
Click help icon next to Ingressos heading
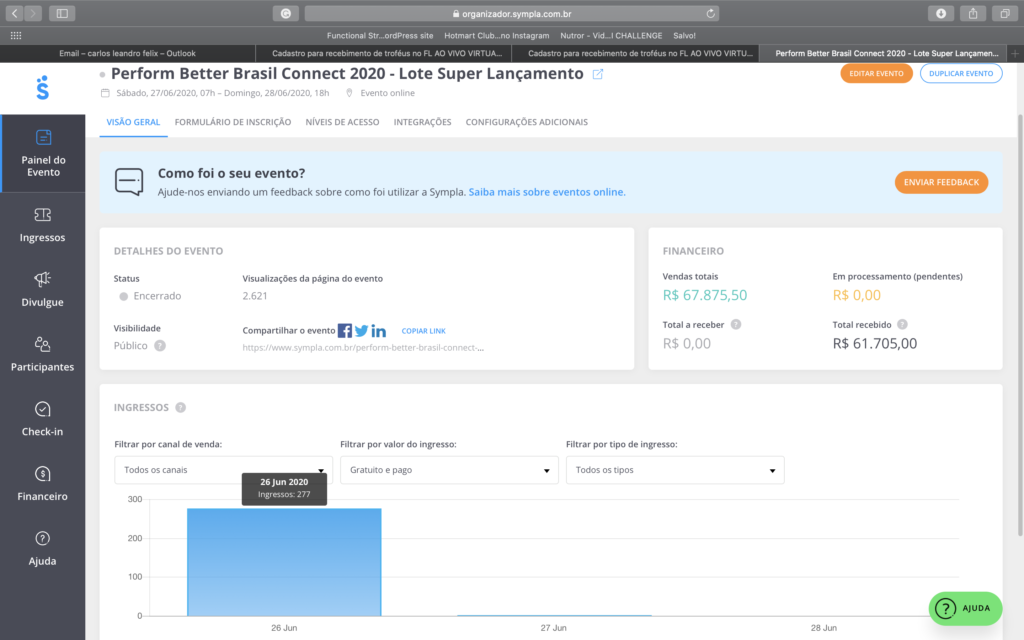tap(181, 408)
